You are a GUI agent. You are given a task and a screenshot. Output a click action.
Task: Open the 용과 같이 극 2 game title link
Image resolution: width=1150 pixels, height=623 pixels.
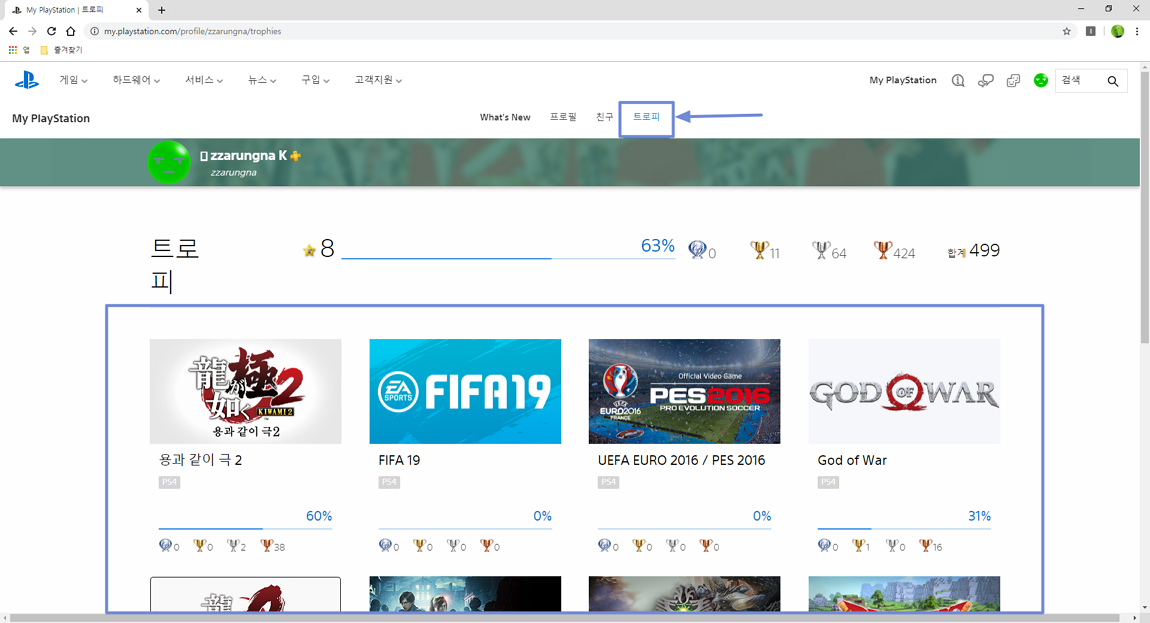(200, 460)
